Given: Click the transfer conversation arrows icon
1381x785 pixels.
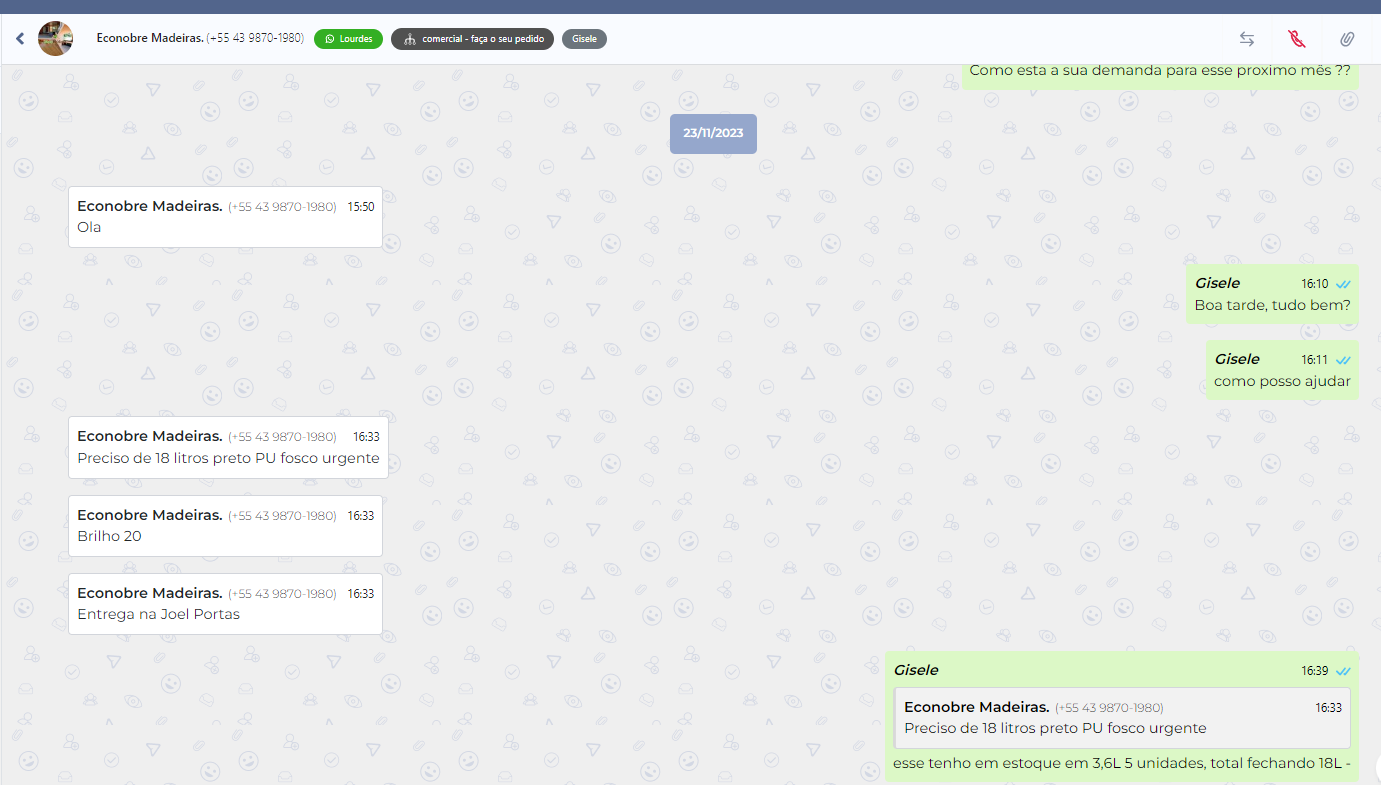Looking at the screenshot, I should click(x=1247, y=39).
